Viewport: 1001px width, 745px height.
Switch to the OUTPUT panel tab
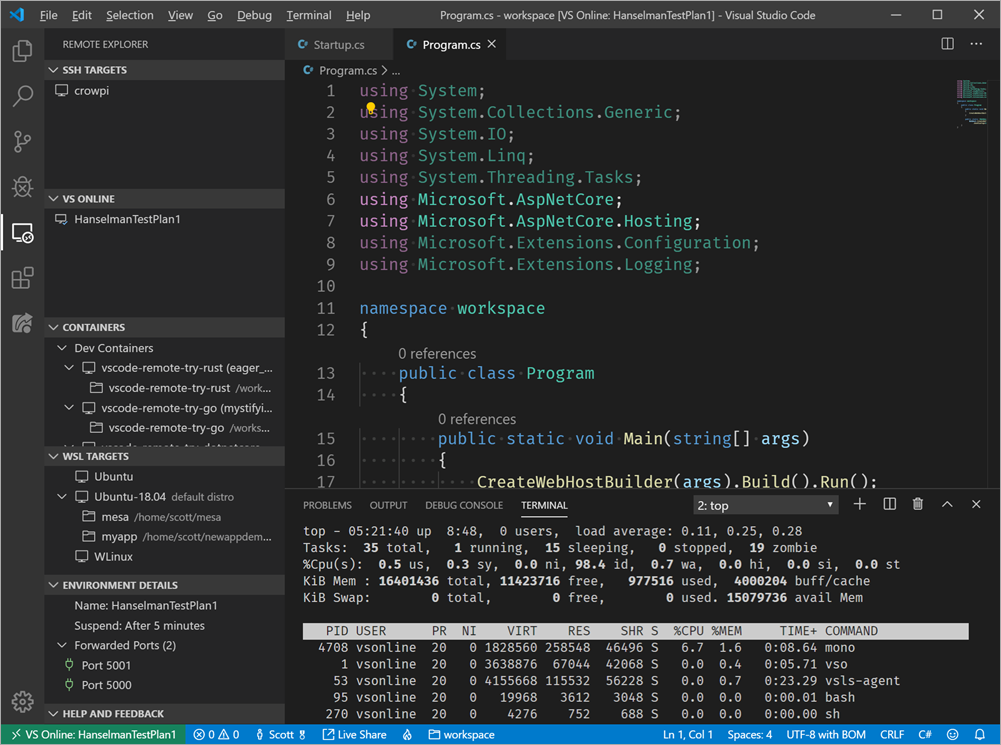coord(388,505)
